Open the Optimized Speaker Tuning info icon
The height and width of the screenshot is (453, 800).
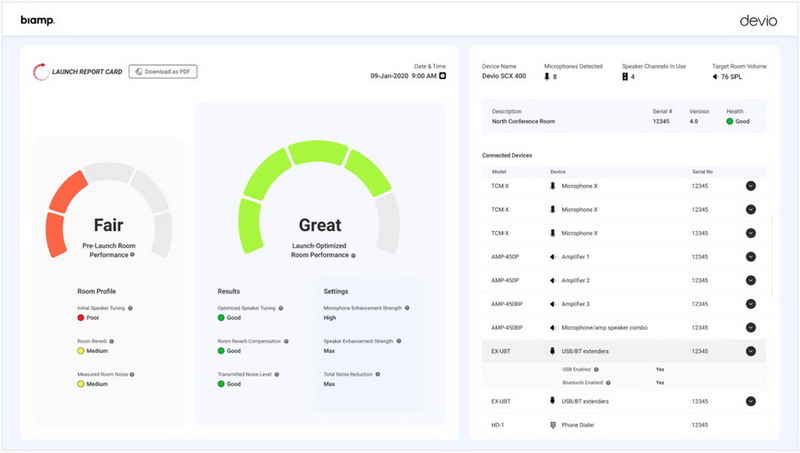(x=281, y=308)
